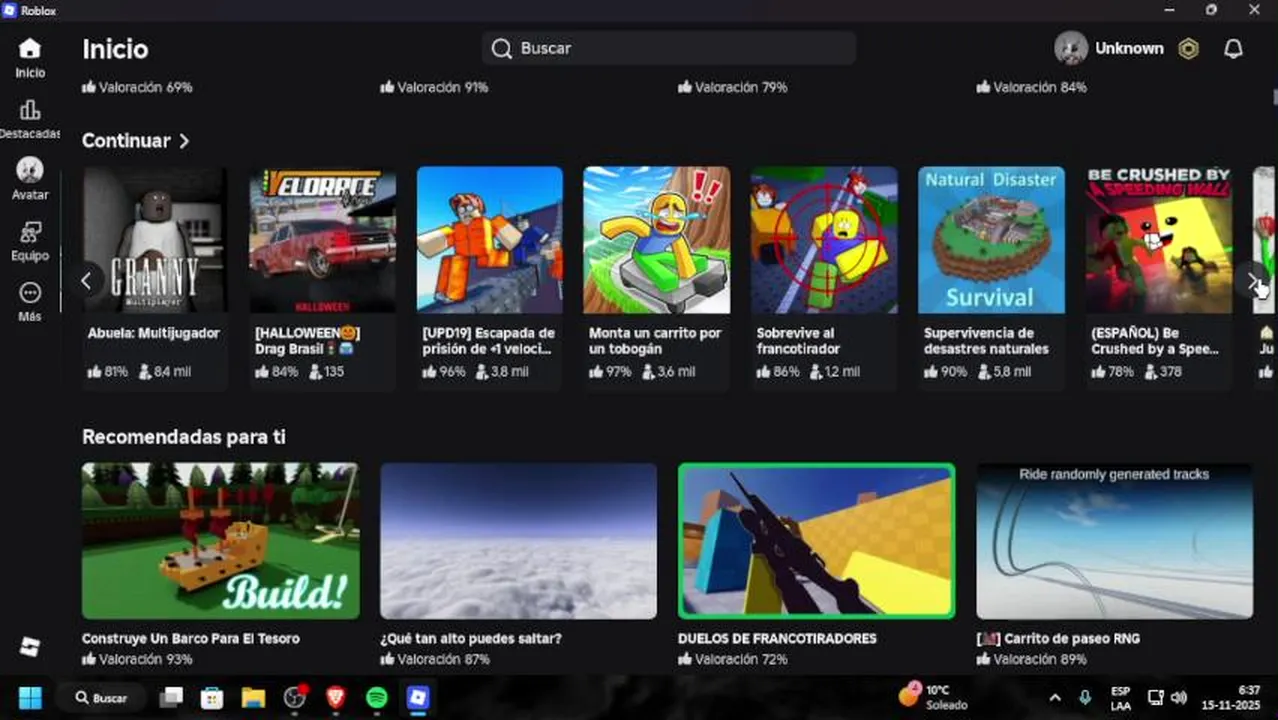This screenshot has width=1278, height=720.
Task: Open the Inicio home sidebar icon
Action: tap(30, 48)
